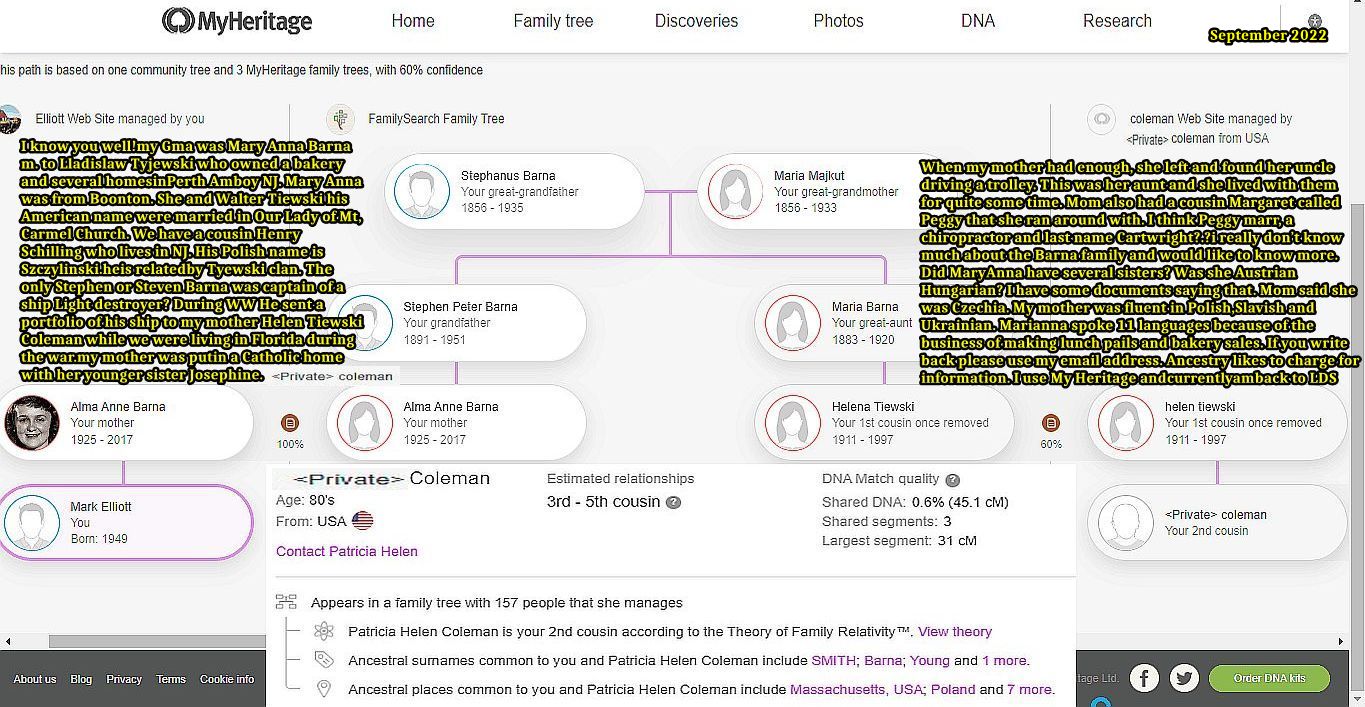The height and width of the screenshot is (707, 1365).
Task: Click the family tree icon beside 'Appears in a family tree'
Action: 286,602
